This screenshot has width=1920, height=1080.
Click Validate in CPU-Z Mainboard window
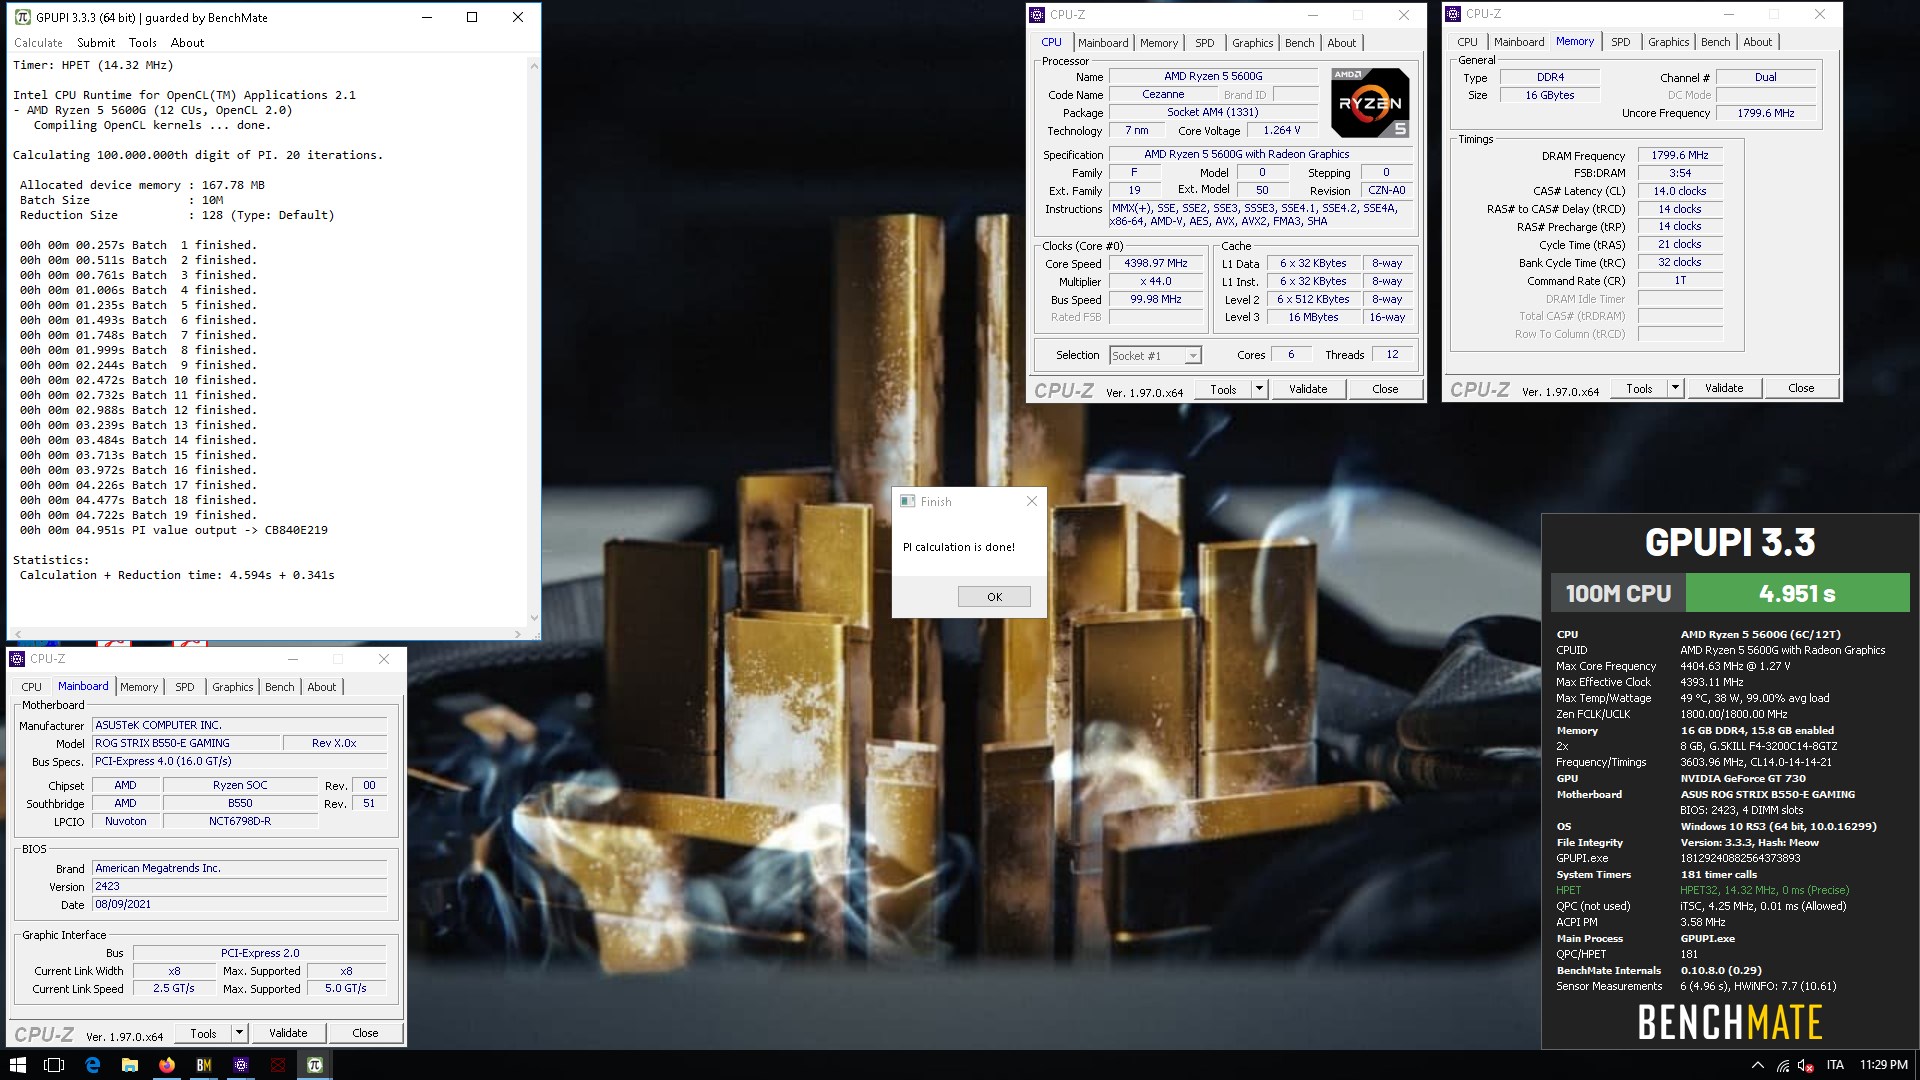287,1033
